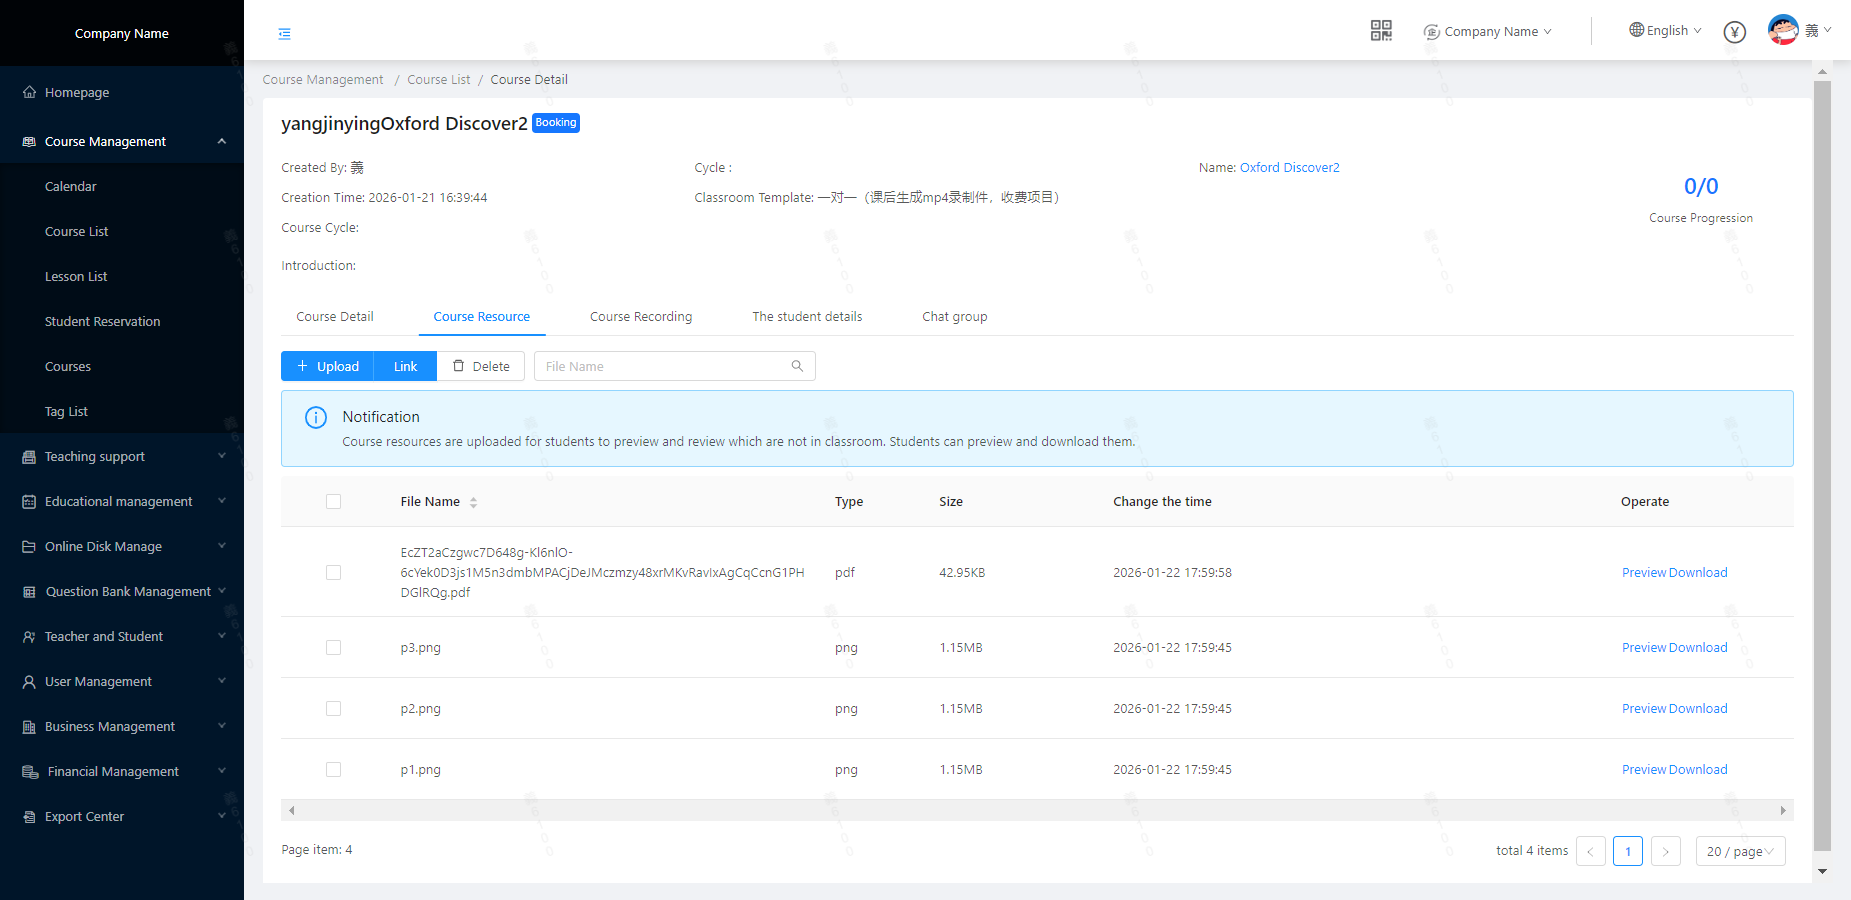Viewport: 1851px width, 900px height.
Task: Select the p3.png row checkbox
Action: click(334, 648)
